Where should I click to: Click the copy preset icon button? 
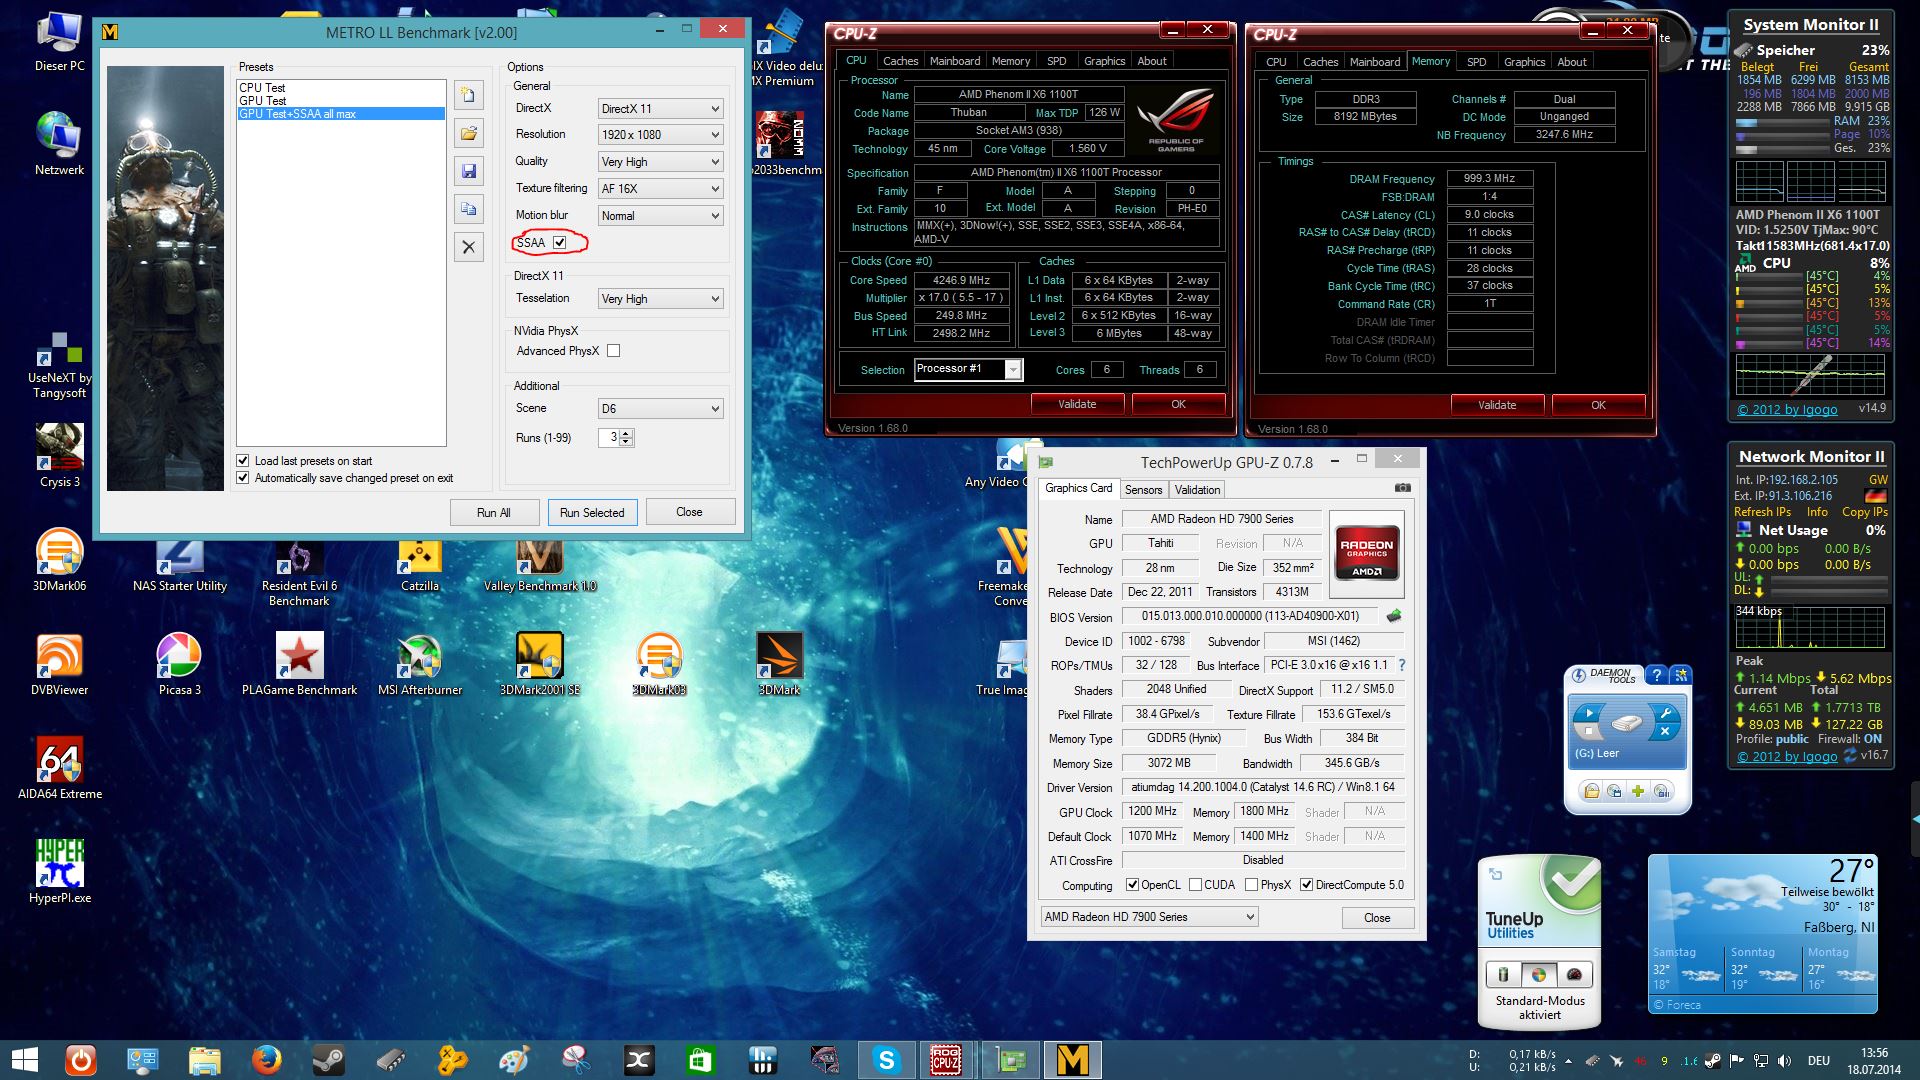[x=468, y=209]
